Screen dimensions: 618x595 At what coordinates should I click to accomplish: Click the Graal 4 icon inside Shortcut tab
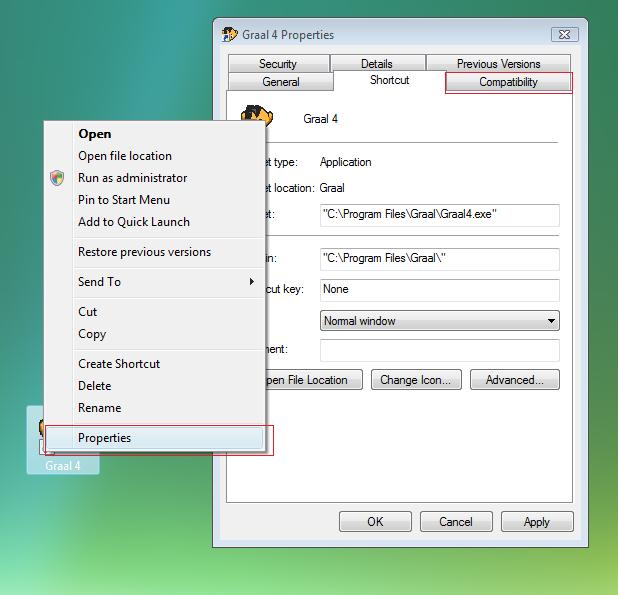256,117
